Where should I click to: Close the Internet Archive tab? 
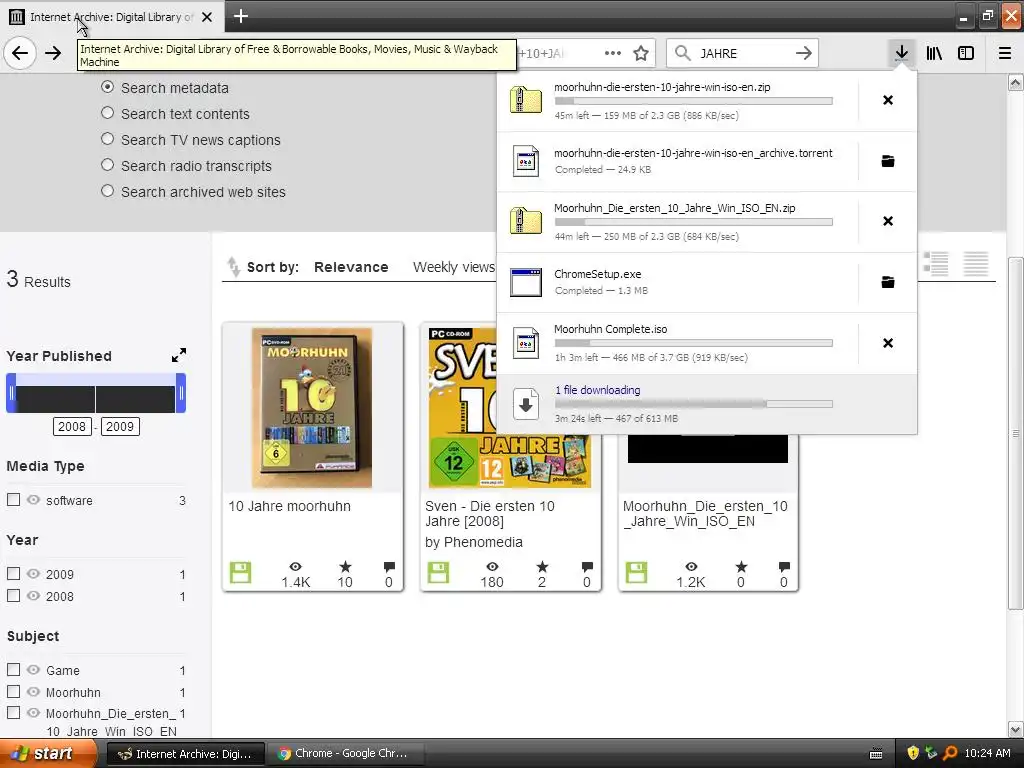coord(207,17)
